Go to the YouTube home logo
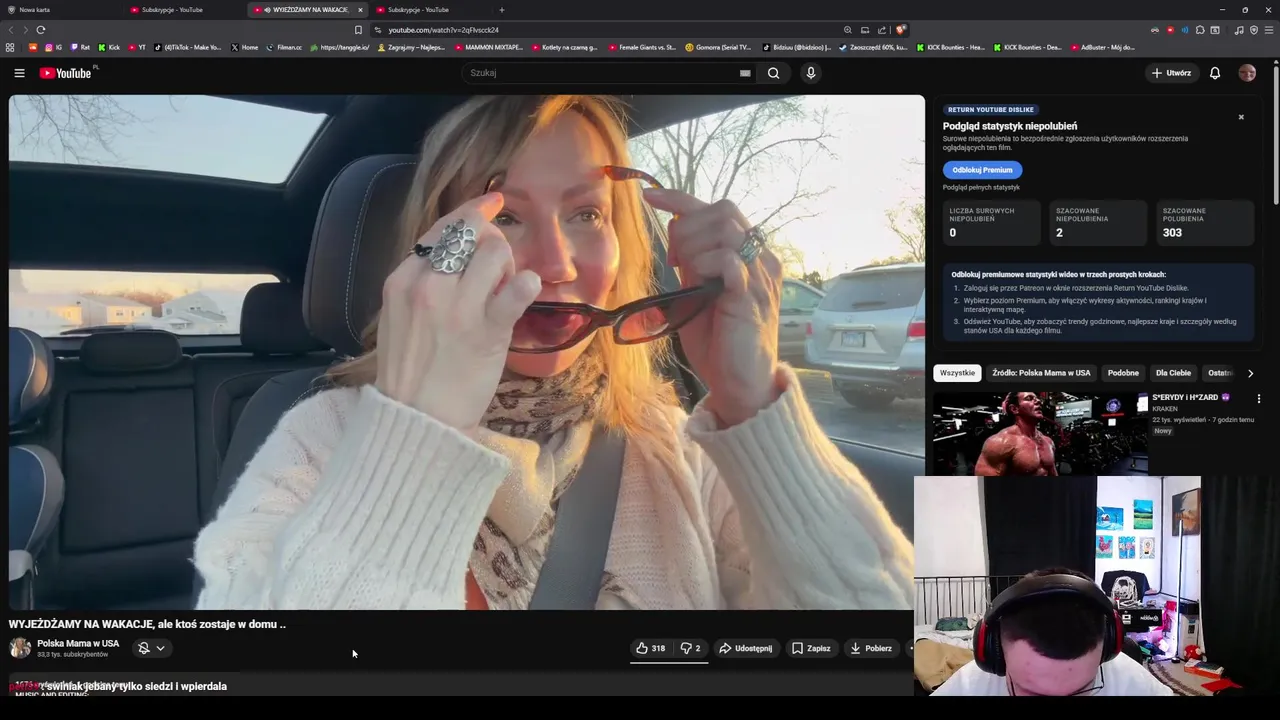Viewport: 1280px width, 720px height. pyautogui.click(x=65, y=73)
